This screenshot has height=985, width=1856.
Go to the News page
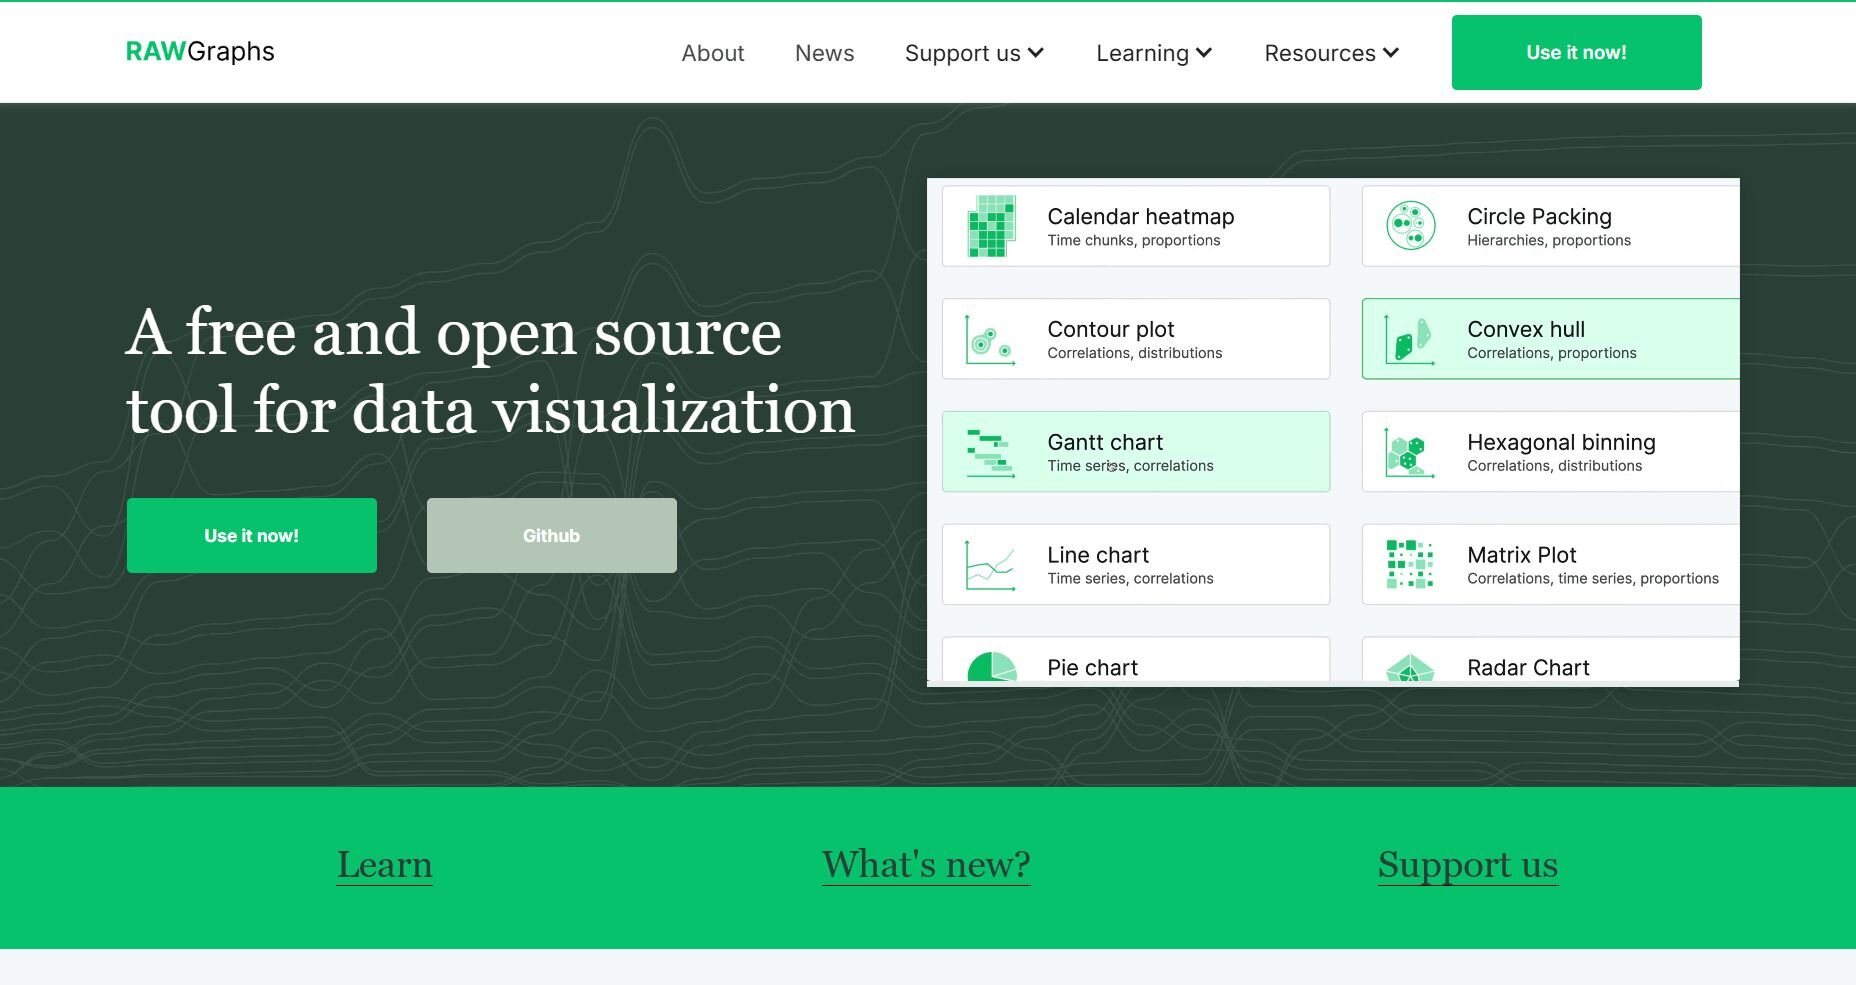click(x=824, y=53)
